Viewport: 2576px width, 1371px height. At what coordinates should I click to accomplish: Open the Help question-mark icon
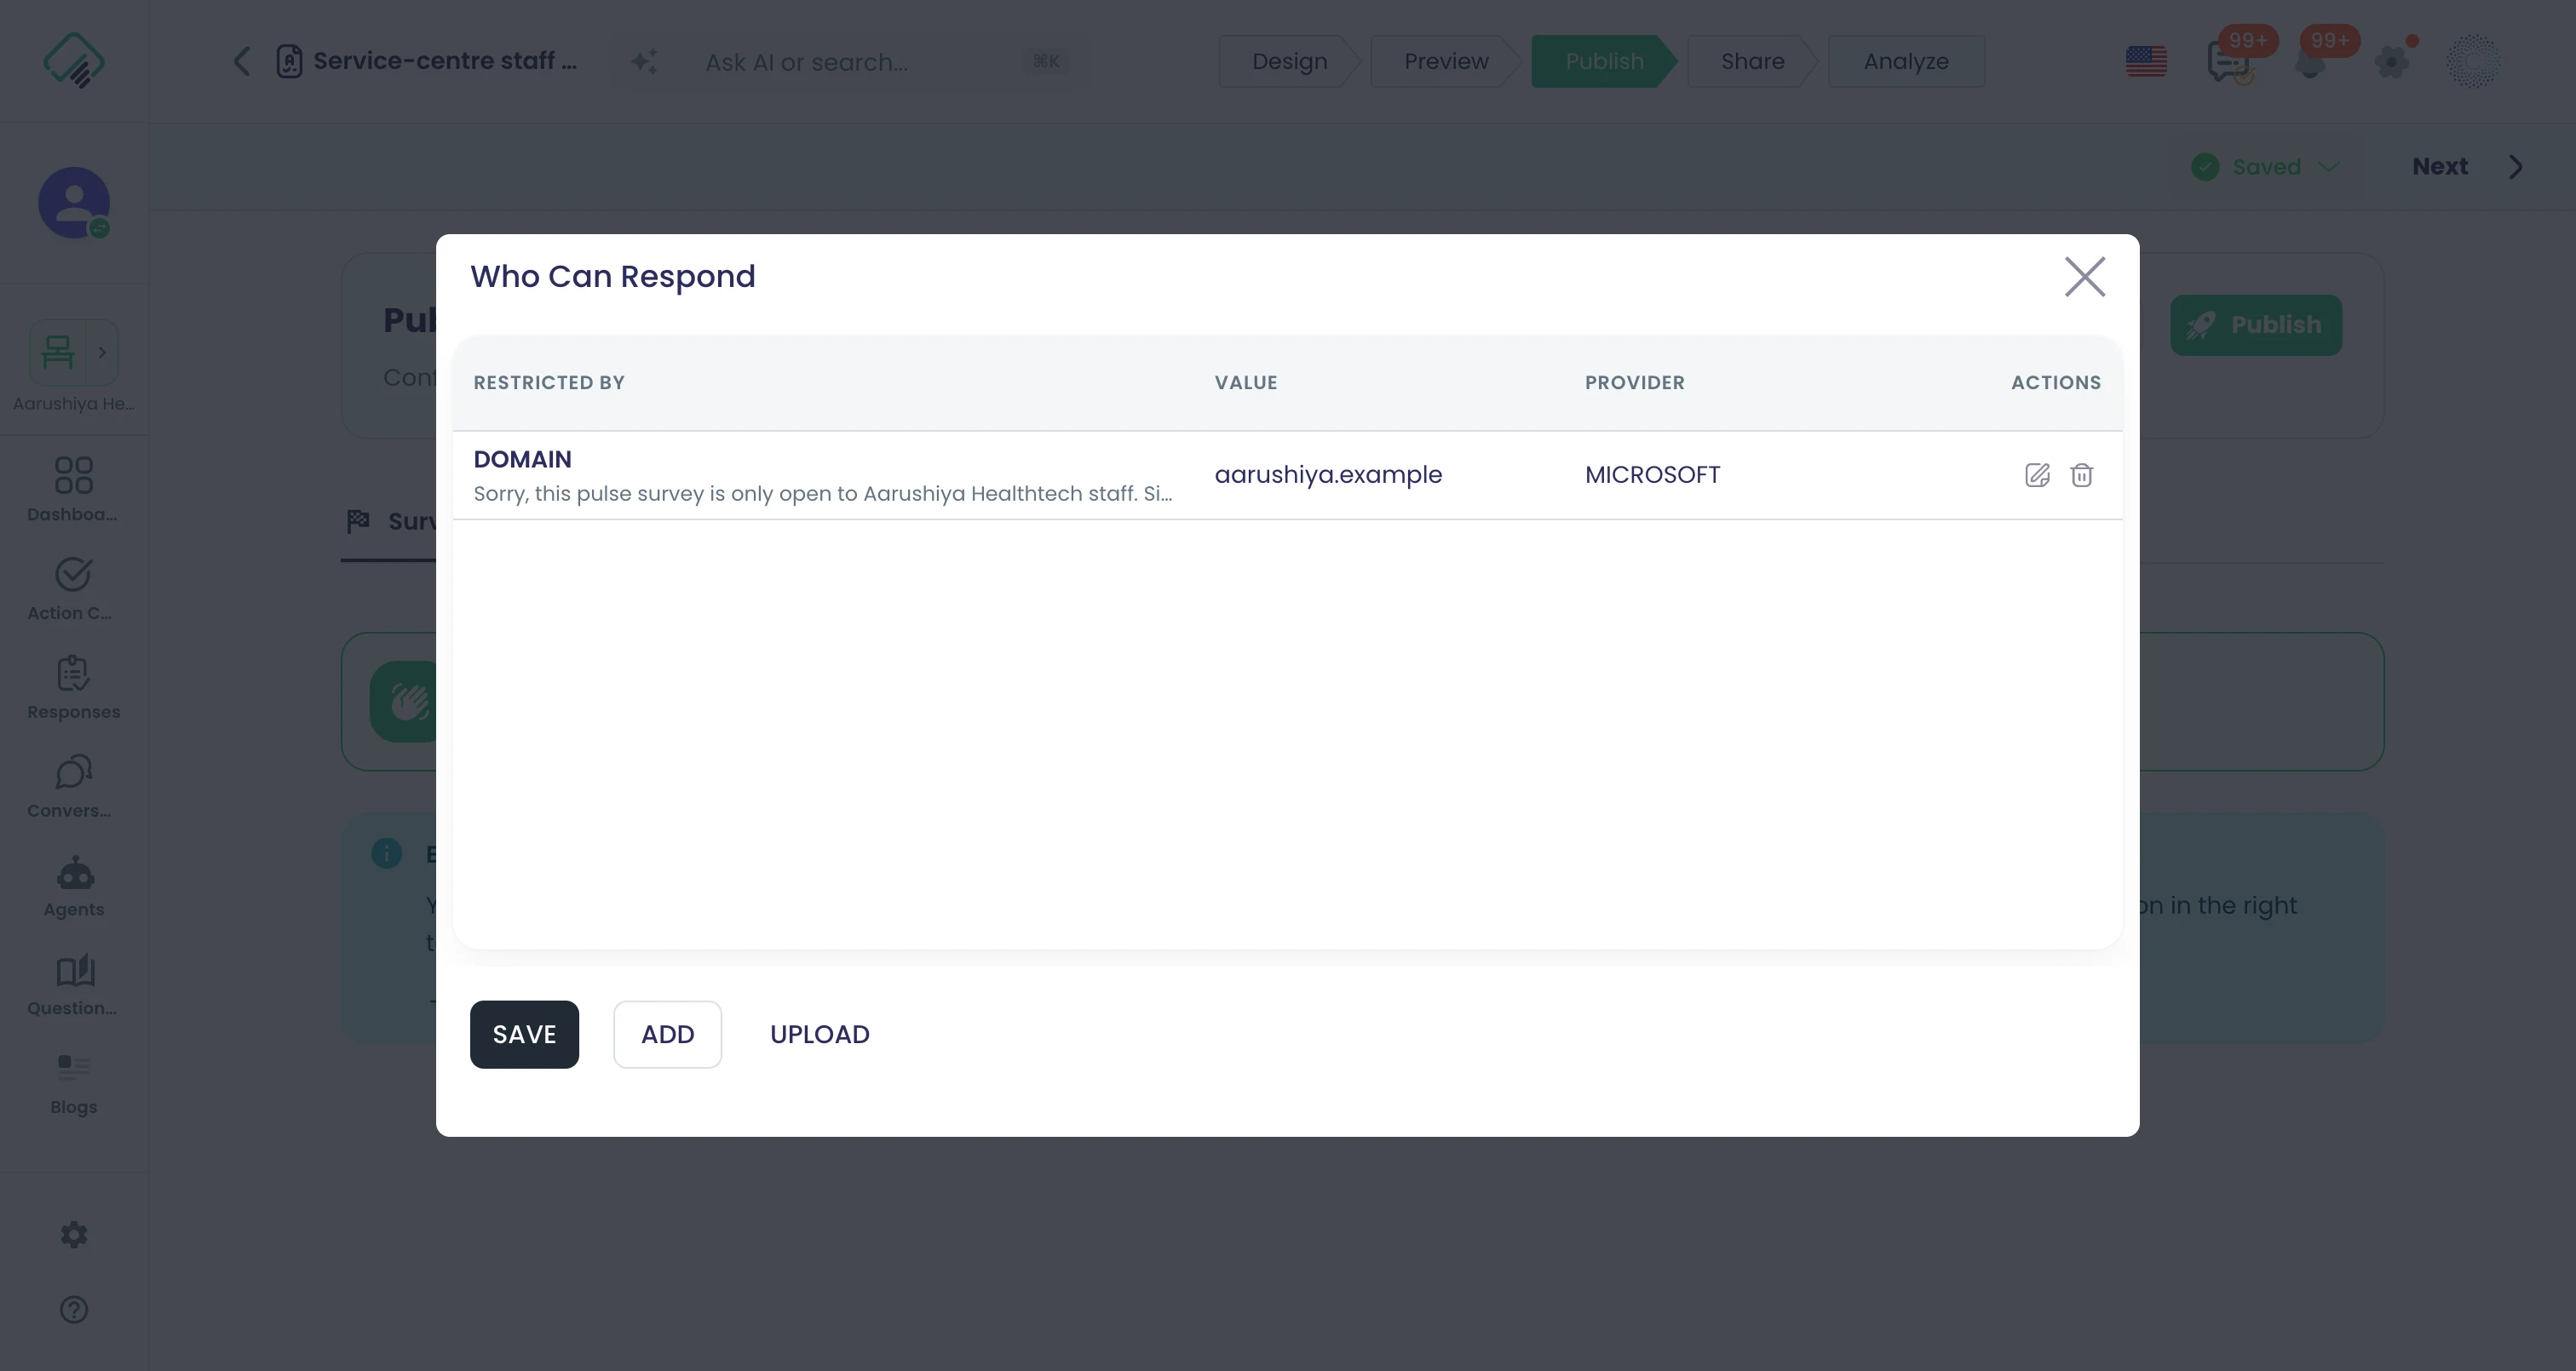[74, 1310]
